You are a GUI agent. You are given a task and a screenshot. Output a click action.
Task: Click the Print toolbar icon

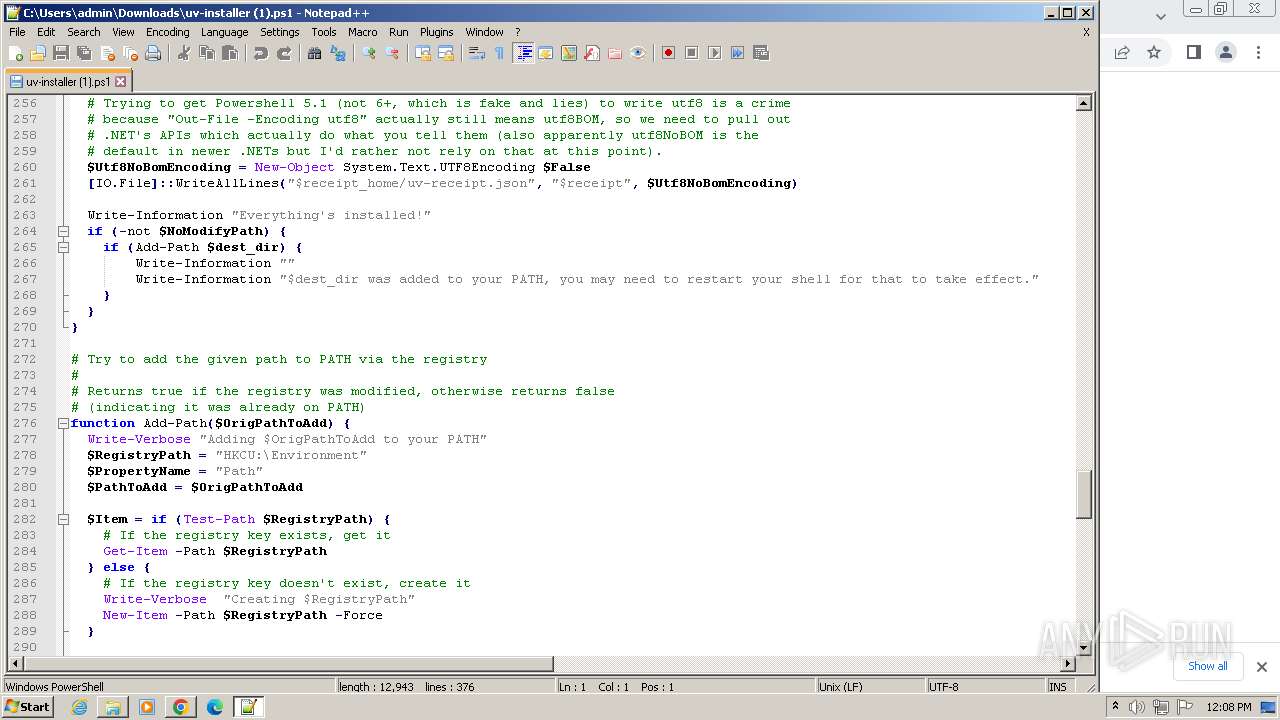153,53
